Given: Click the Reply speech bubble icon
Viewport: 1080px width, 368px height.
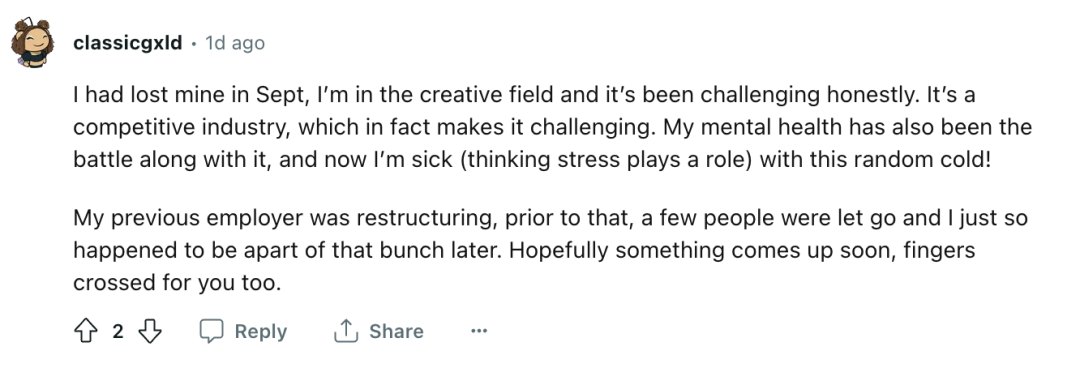Looking at the screenshot, I should [x=211, y=331].
